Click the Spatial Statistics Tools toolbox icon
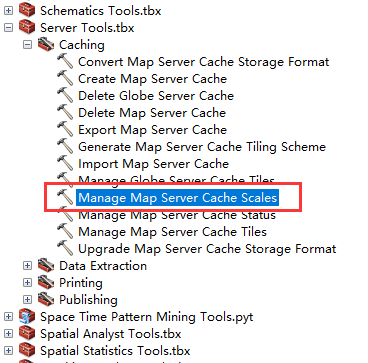This screenshot has height=363, width=368. [27, 351]
